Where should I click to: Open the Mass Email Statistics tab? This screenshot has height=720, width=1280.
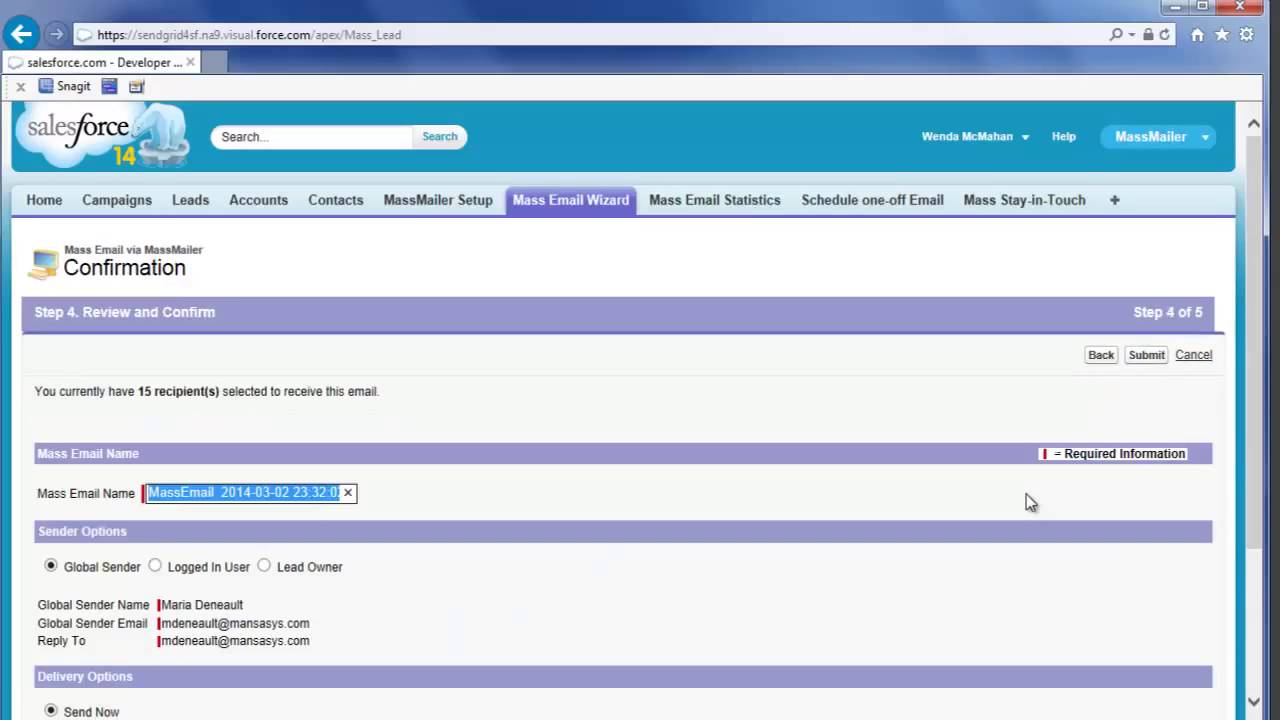pos(715,200)
